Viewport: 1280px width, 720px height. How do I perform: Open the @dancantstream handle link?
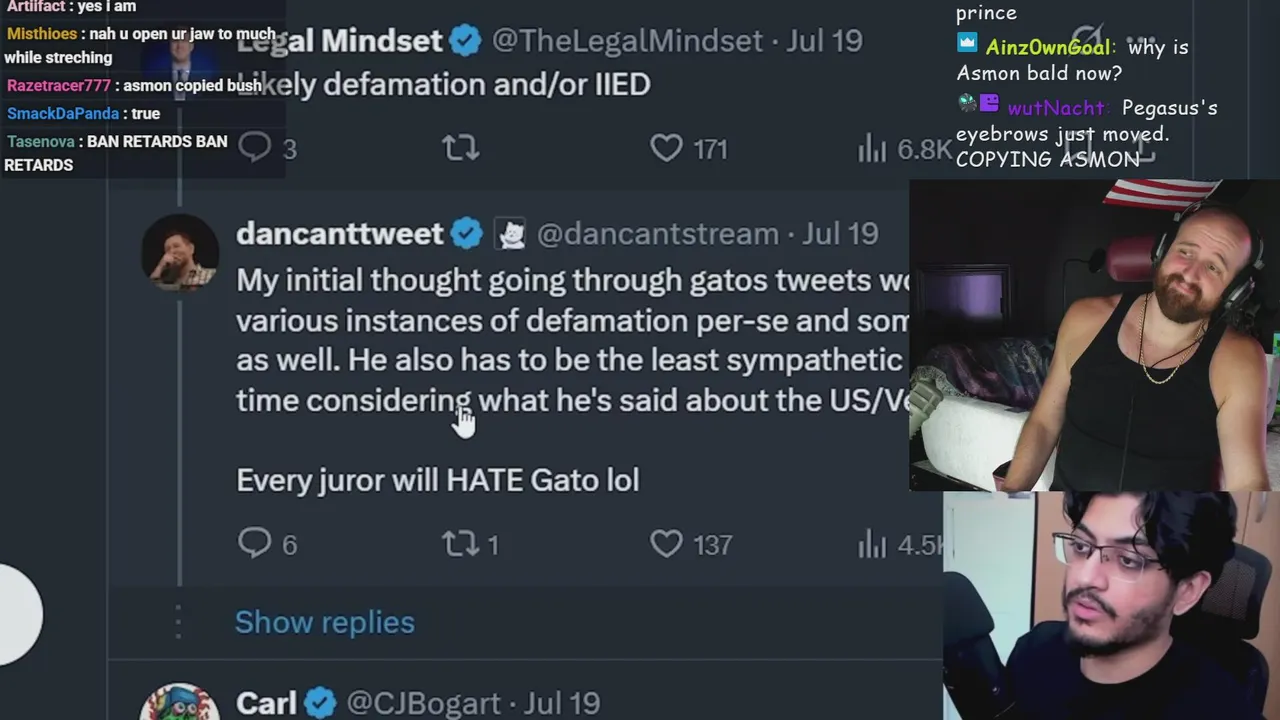[x=658, y=234]
